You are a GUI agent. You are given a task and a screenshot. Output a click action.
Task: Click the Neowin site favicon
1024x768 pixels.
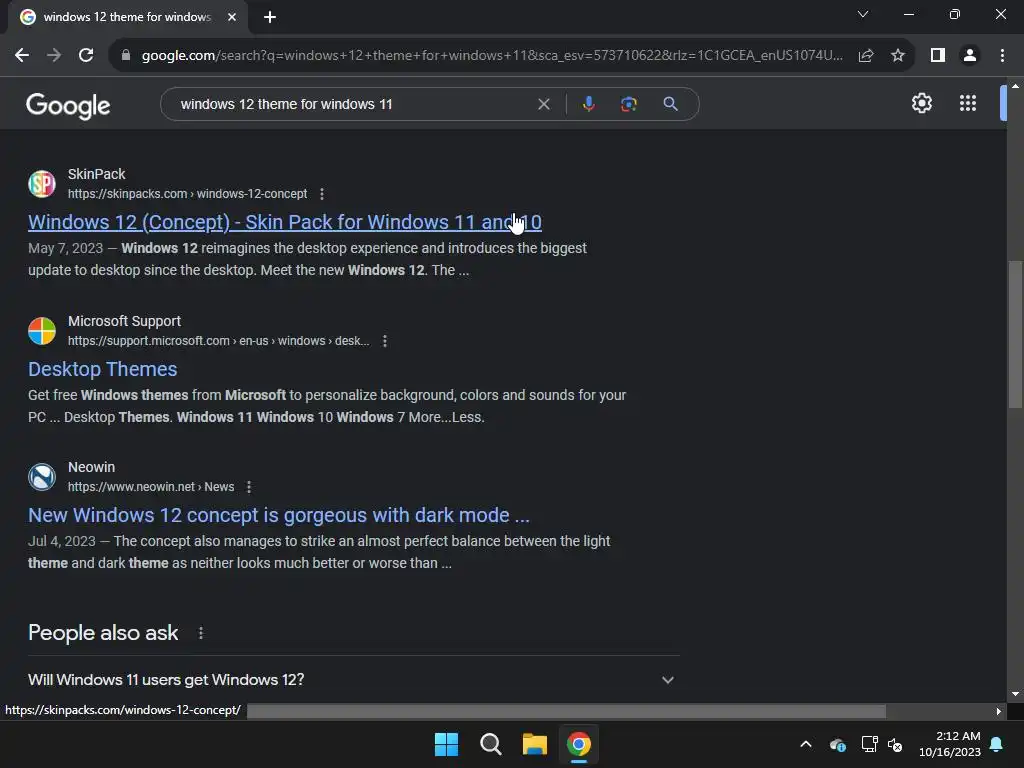pos(42,477)
